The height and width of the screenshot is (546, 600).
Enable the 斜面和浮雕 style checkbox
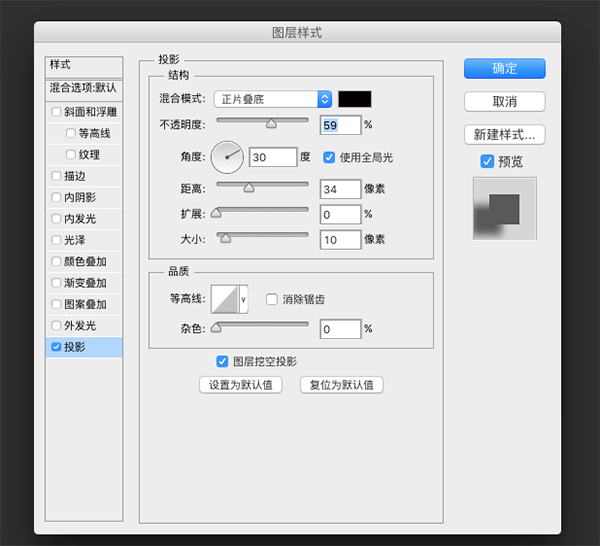tap(56, 112)
